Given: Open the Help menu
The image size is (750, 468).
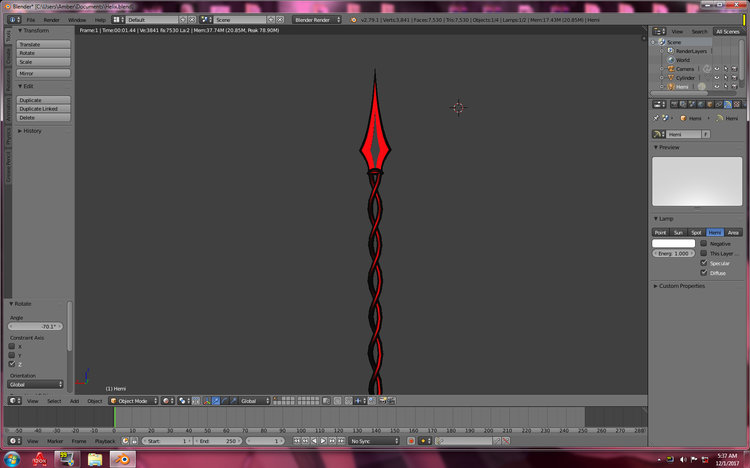Looking at the screenshot, I should pyautogui.click(x=100, y=20).
